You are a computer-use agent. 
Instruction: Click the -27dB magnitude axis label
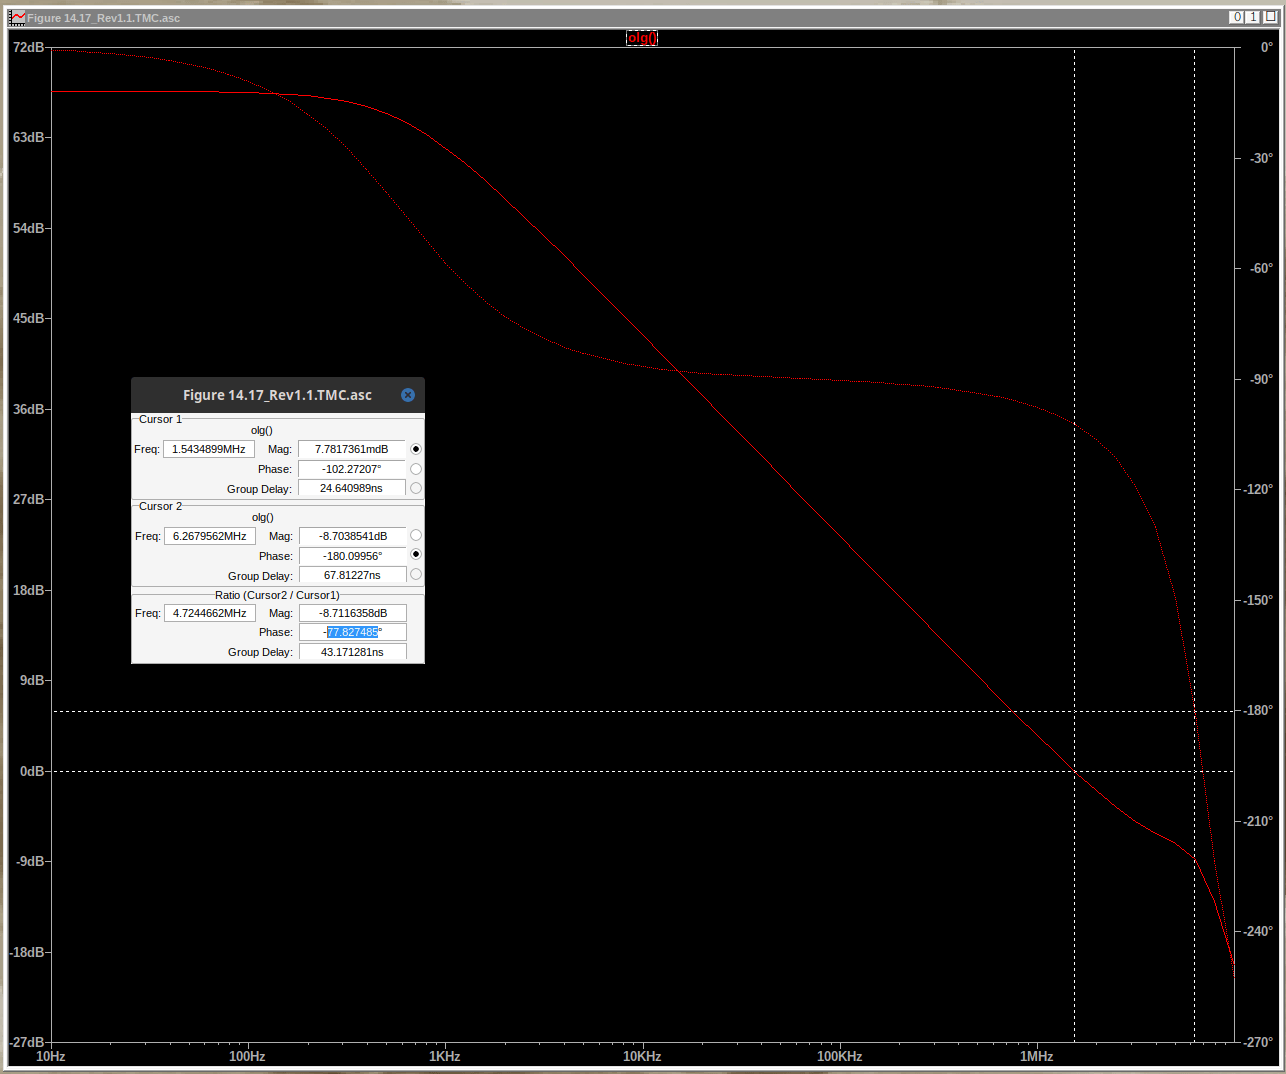point(27,1042)
